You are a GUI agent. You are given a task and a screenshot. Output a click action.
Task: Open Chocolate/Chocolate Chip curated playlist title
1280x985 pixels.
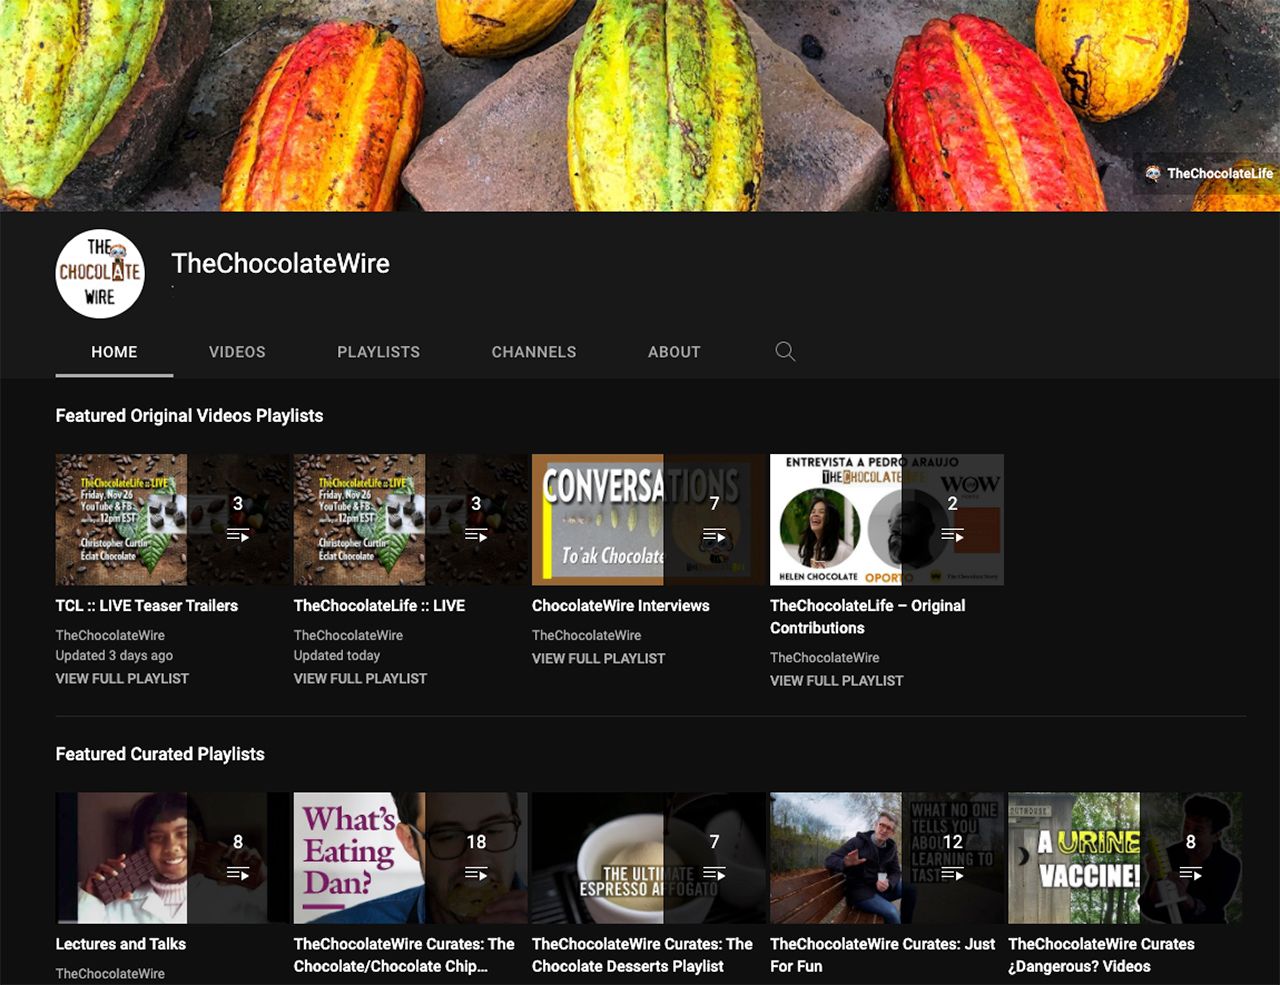(x=404, y=954)
